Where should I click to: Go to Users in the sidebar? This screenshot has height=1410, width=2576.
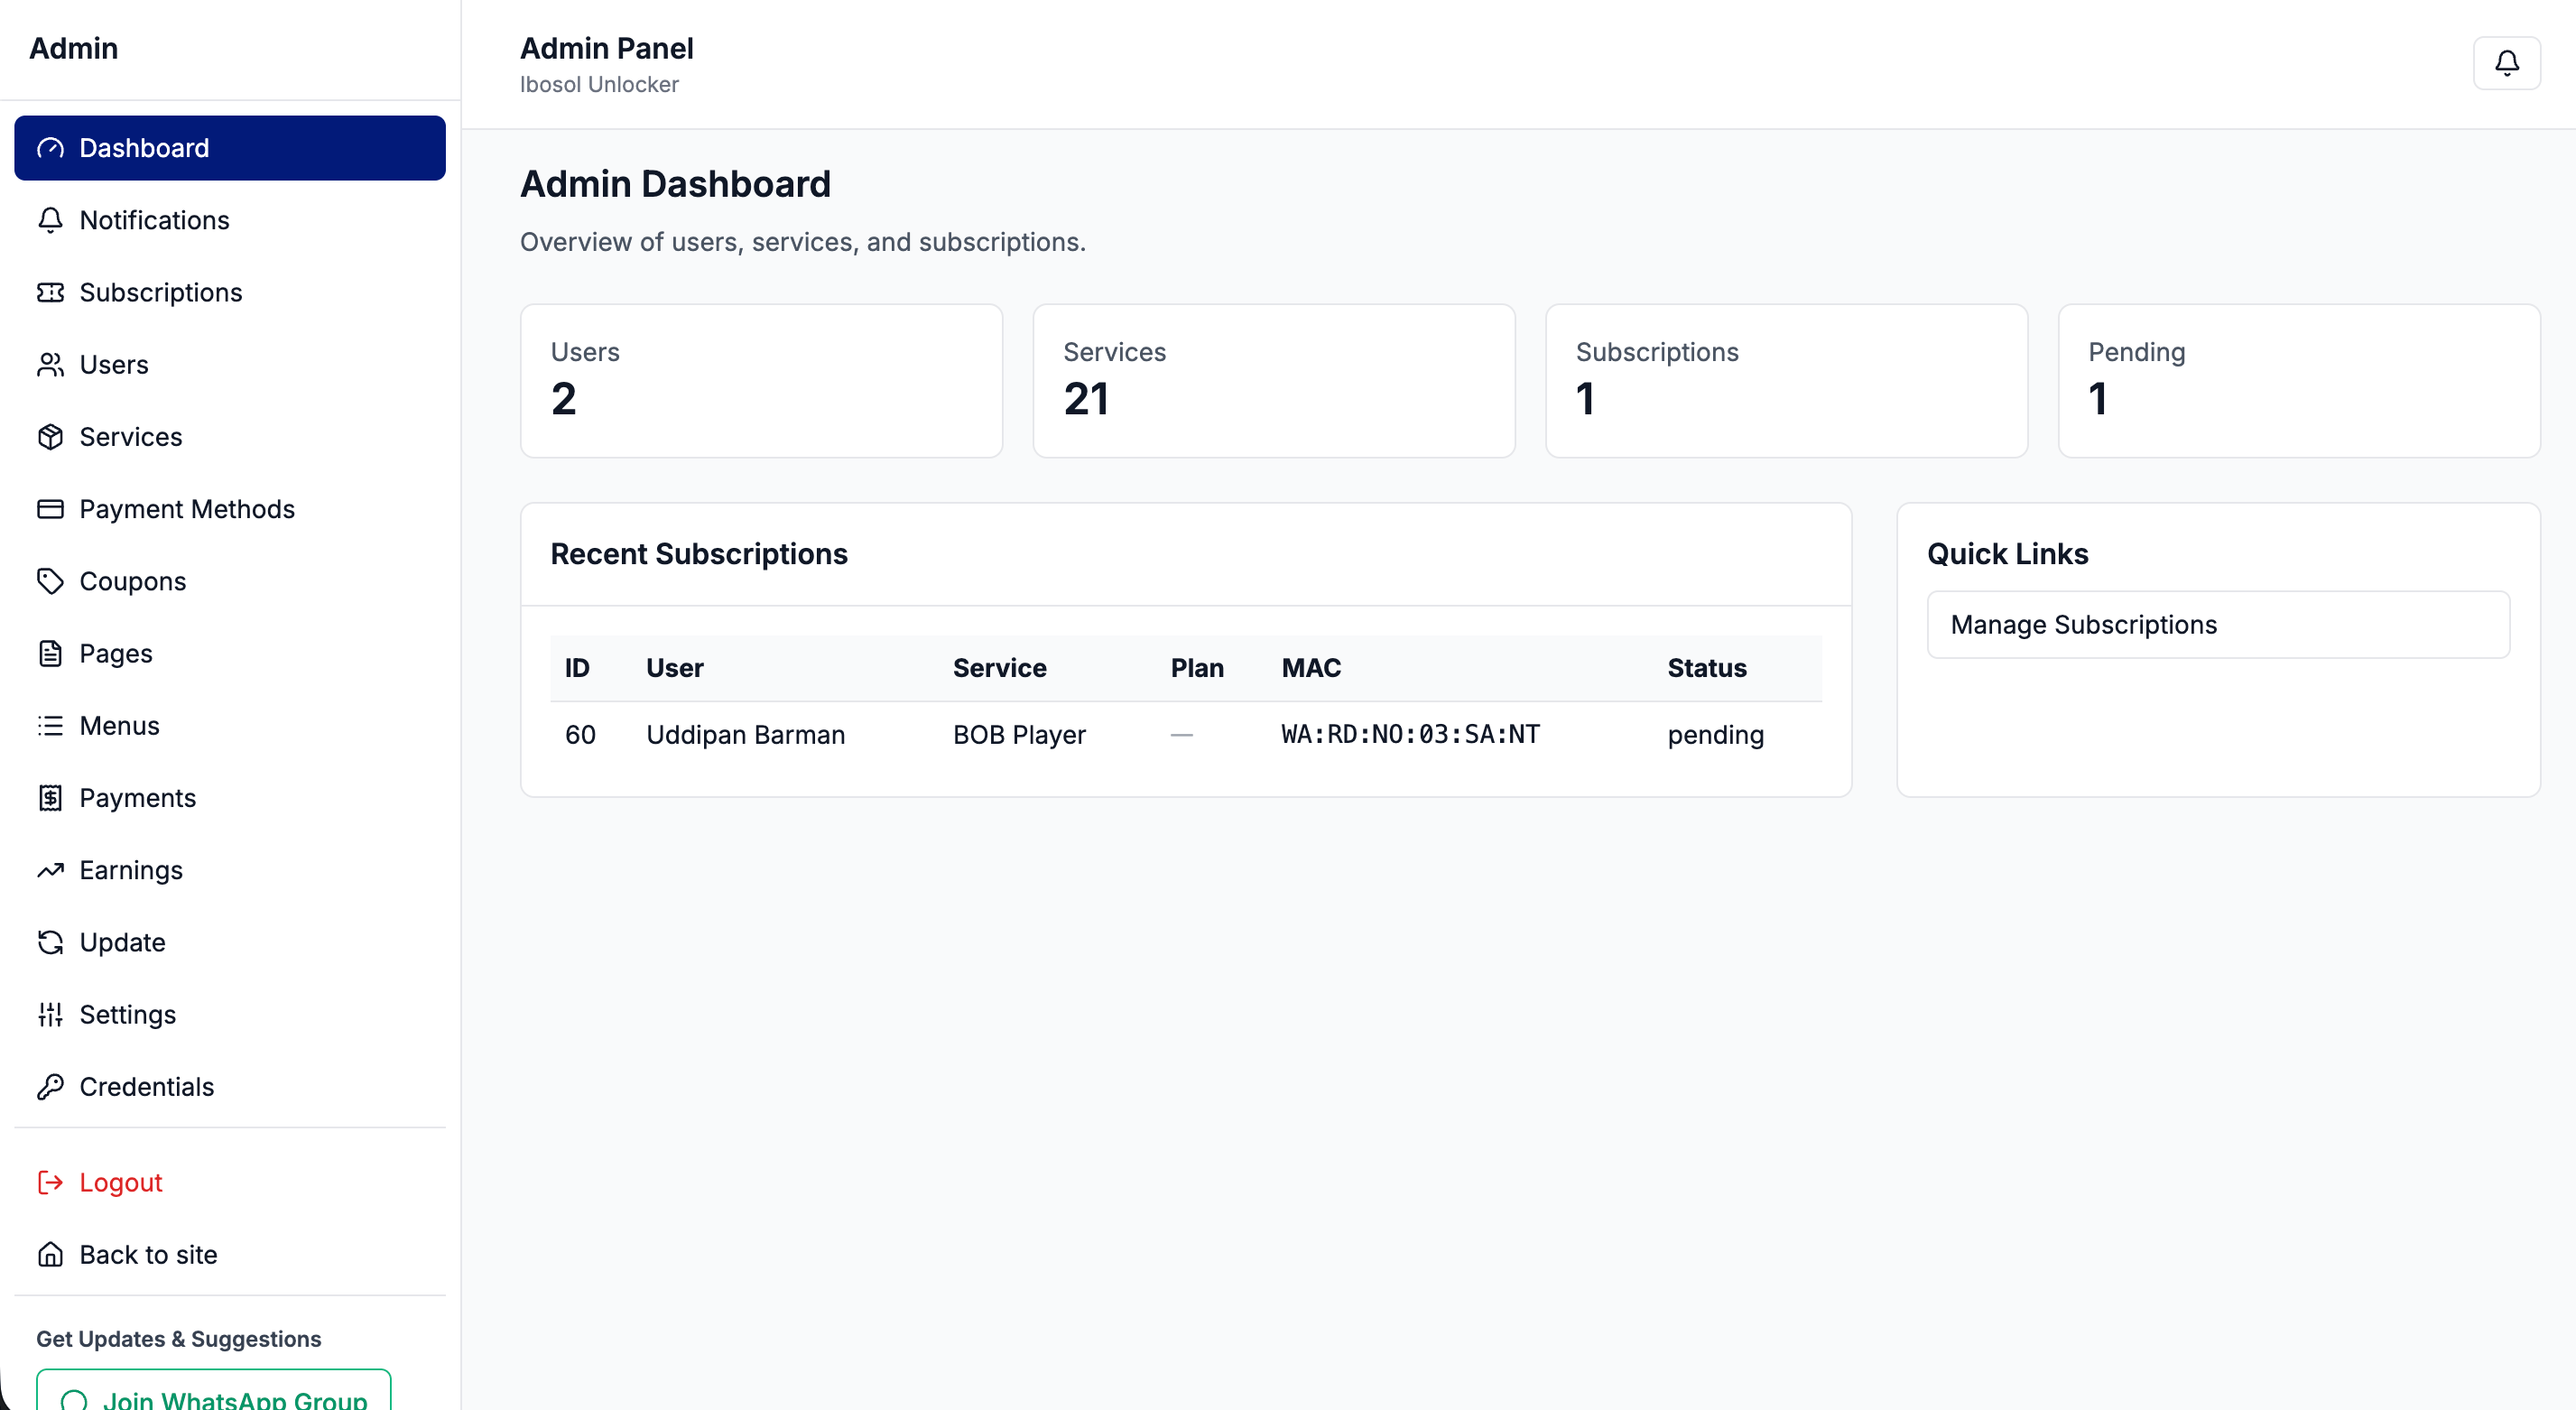tap(114, 365)
